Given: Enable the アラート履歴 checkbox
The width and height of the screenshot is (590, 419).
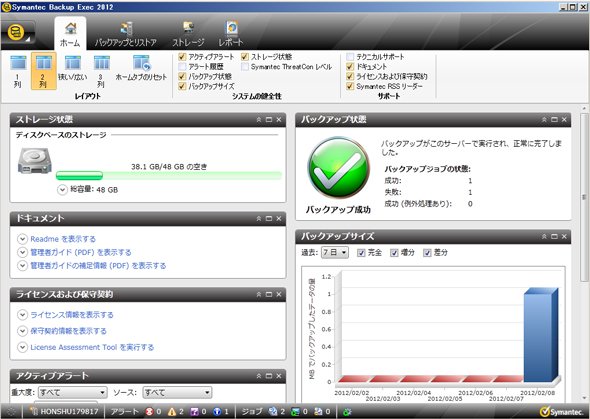Looking at the screenshot, I should point(182,67).
